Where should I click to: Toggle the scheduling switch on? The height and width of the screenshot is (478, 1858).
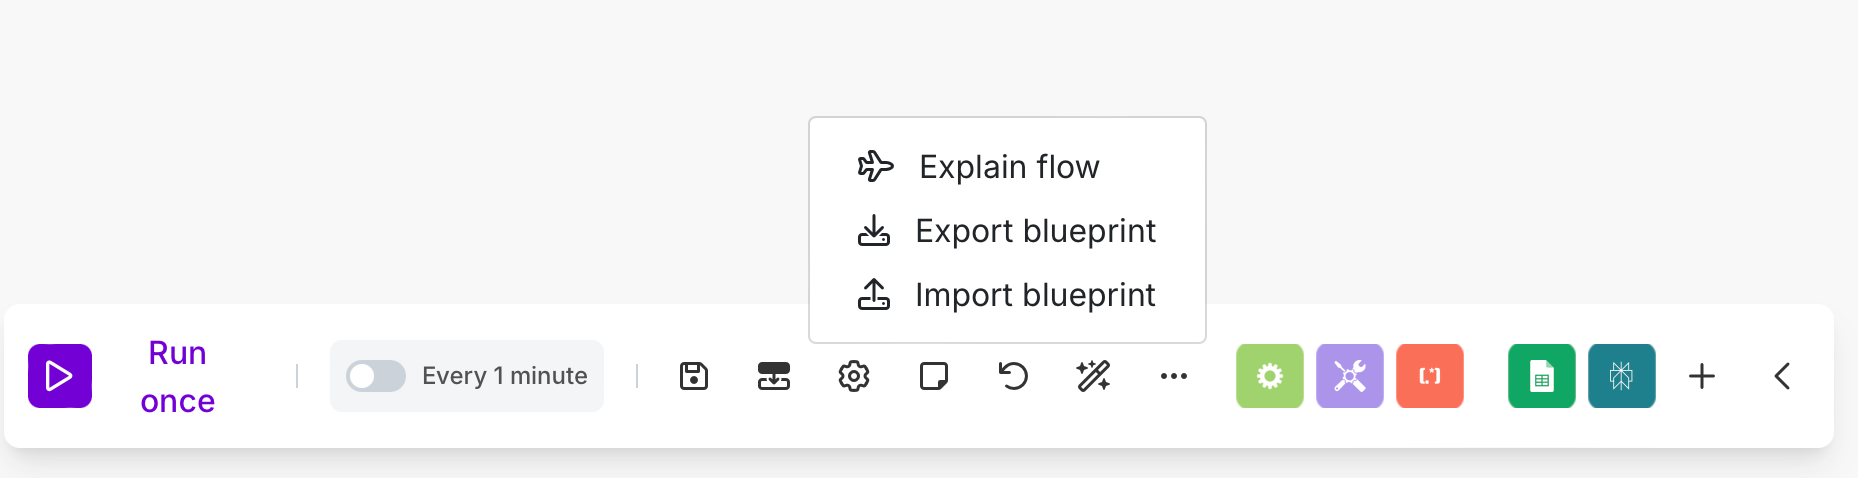tap(376, 376)
